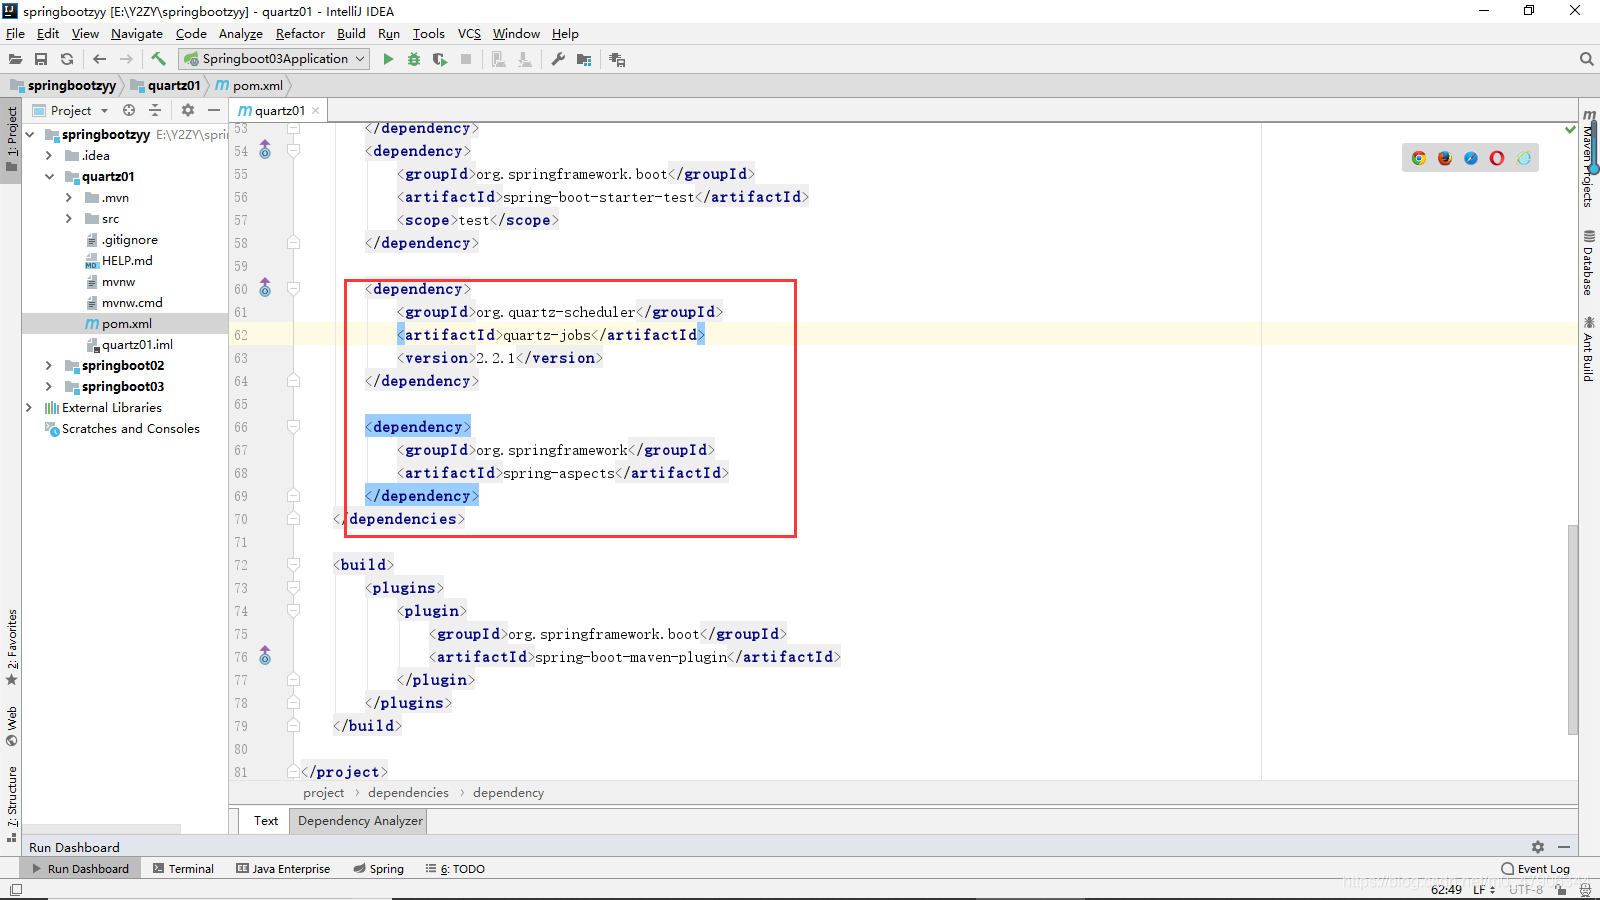The height and width of the screenshot is (900, 1600).
Task: Start debugging with the bug icon
Action: 414,59
